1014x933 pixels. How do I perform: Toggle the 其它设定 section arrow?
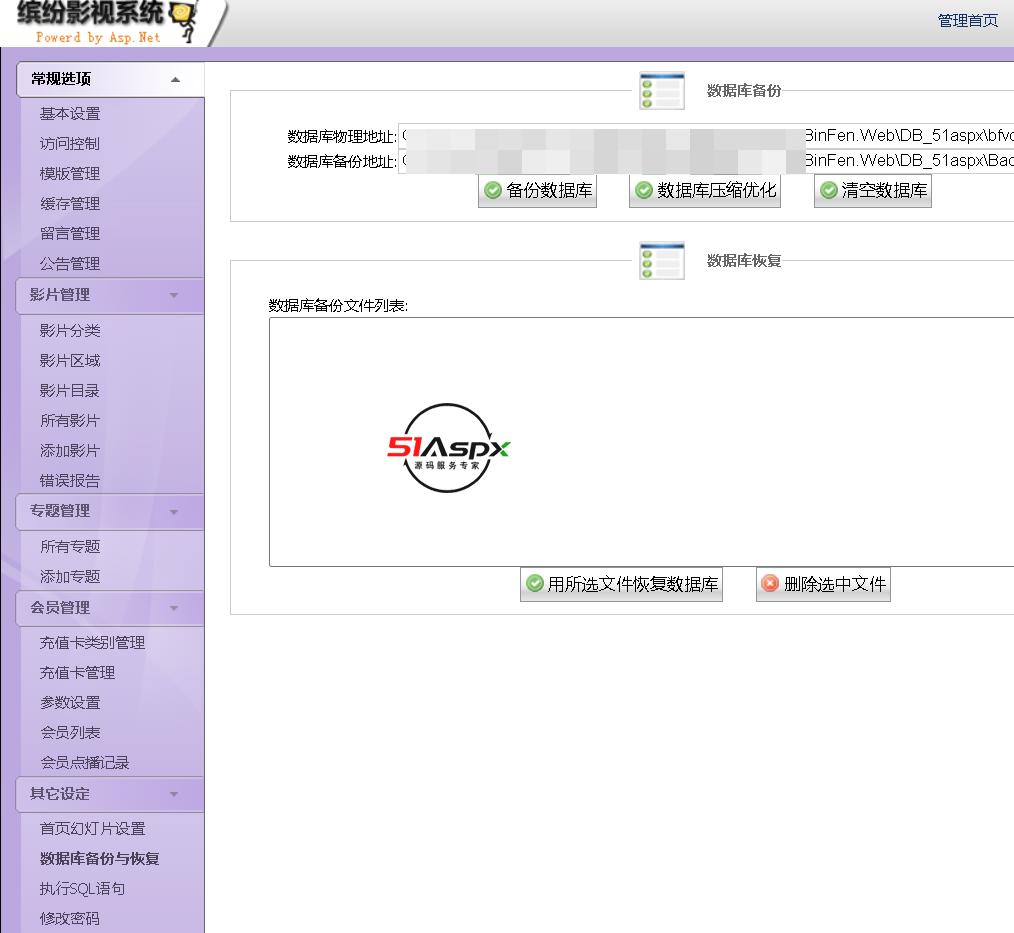click(174, 795)
